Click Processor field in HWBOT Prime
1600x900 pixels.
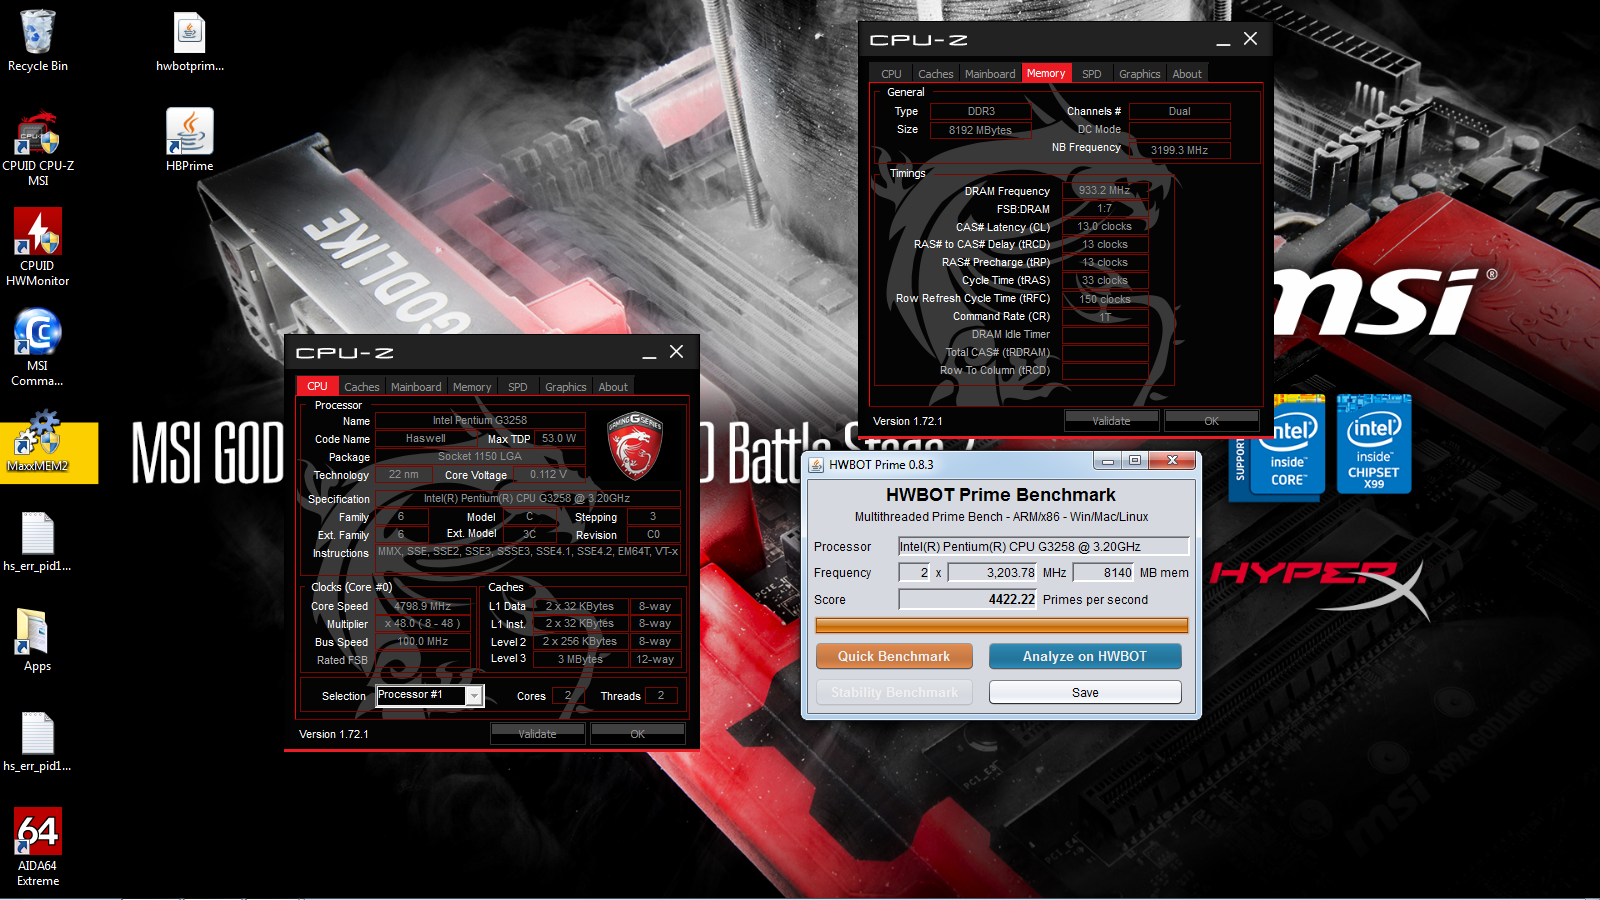tap(1043, 546)
